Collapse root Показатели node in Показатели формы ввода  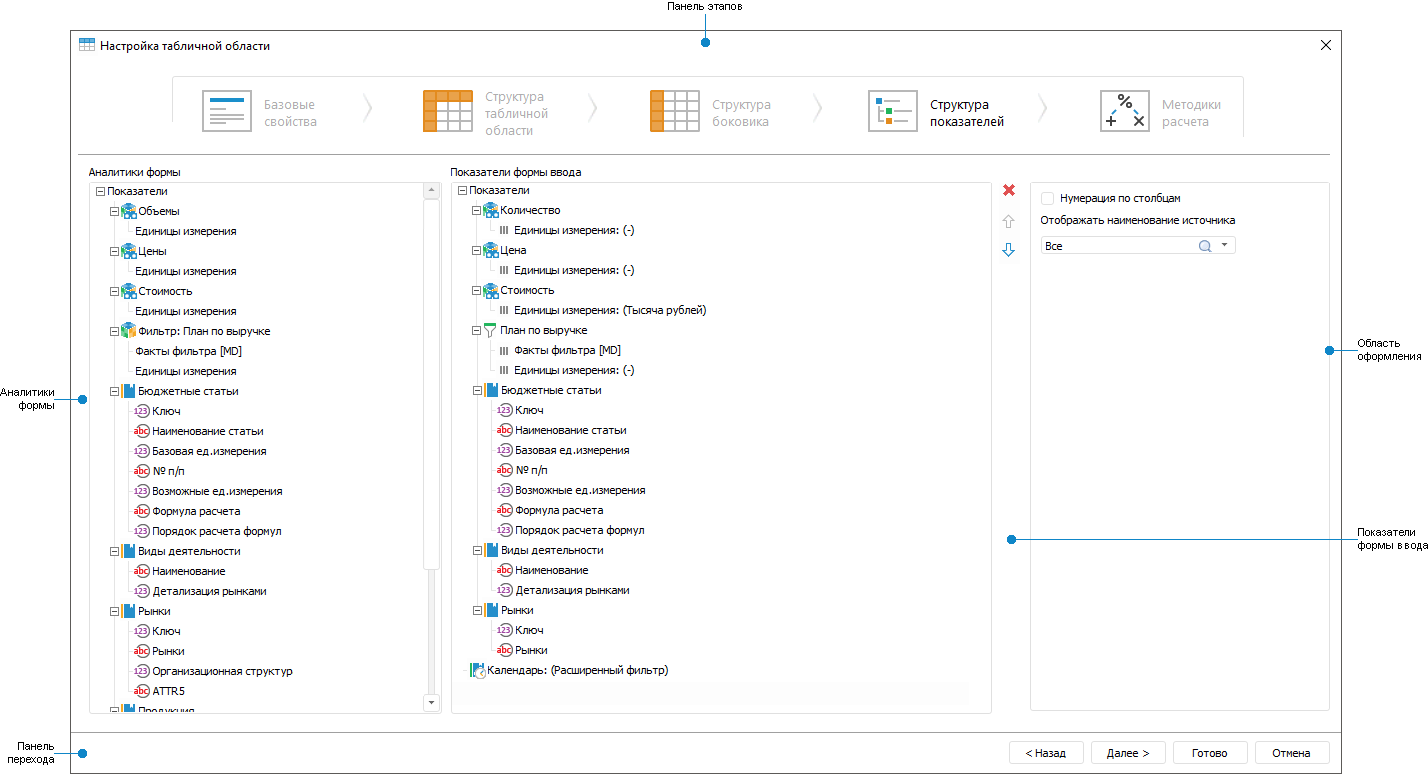462,190
